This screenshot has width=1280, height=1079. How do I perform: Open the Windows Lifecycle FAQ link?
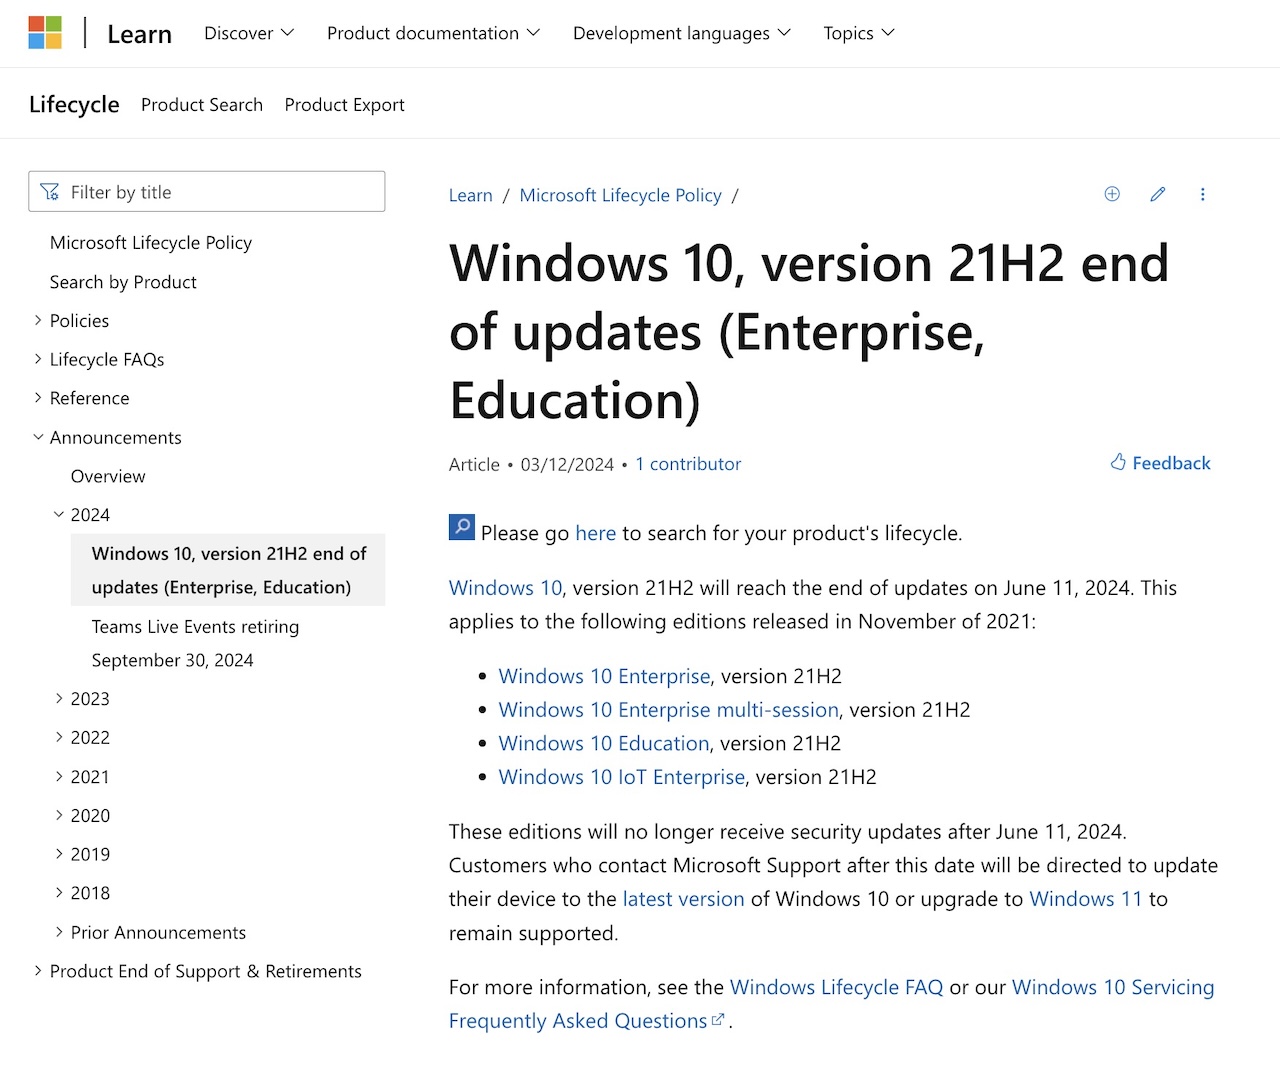(x=837, y=987)
